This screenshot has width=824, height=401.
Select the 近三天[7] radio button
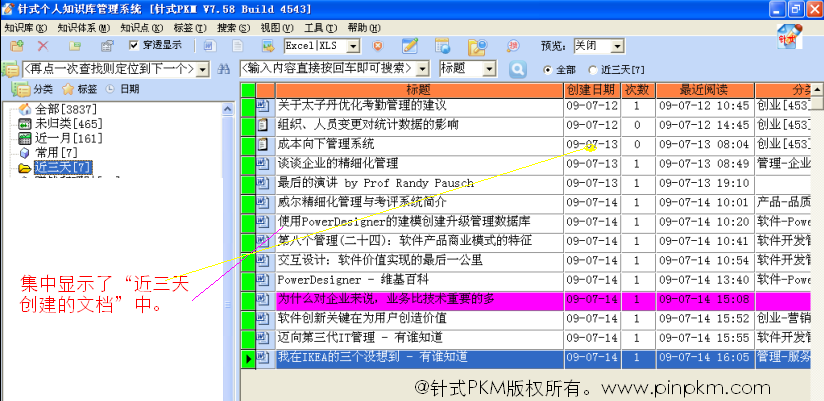coord(594,70)
